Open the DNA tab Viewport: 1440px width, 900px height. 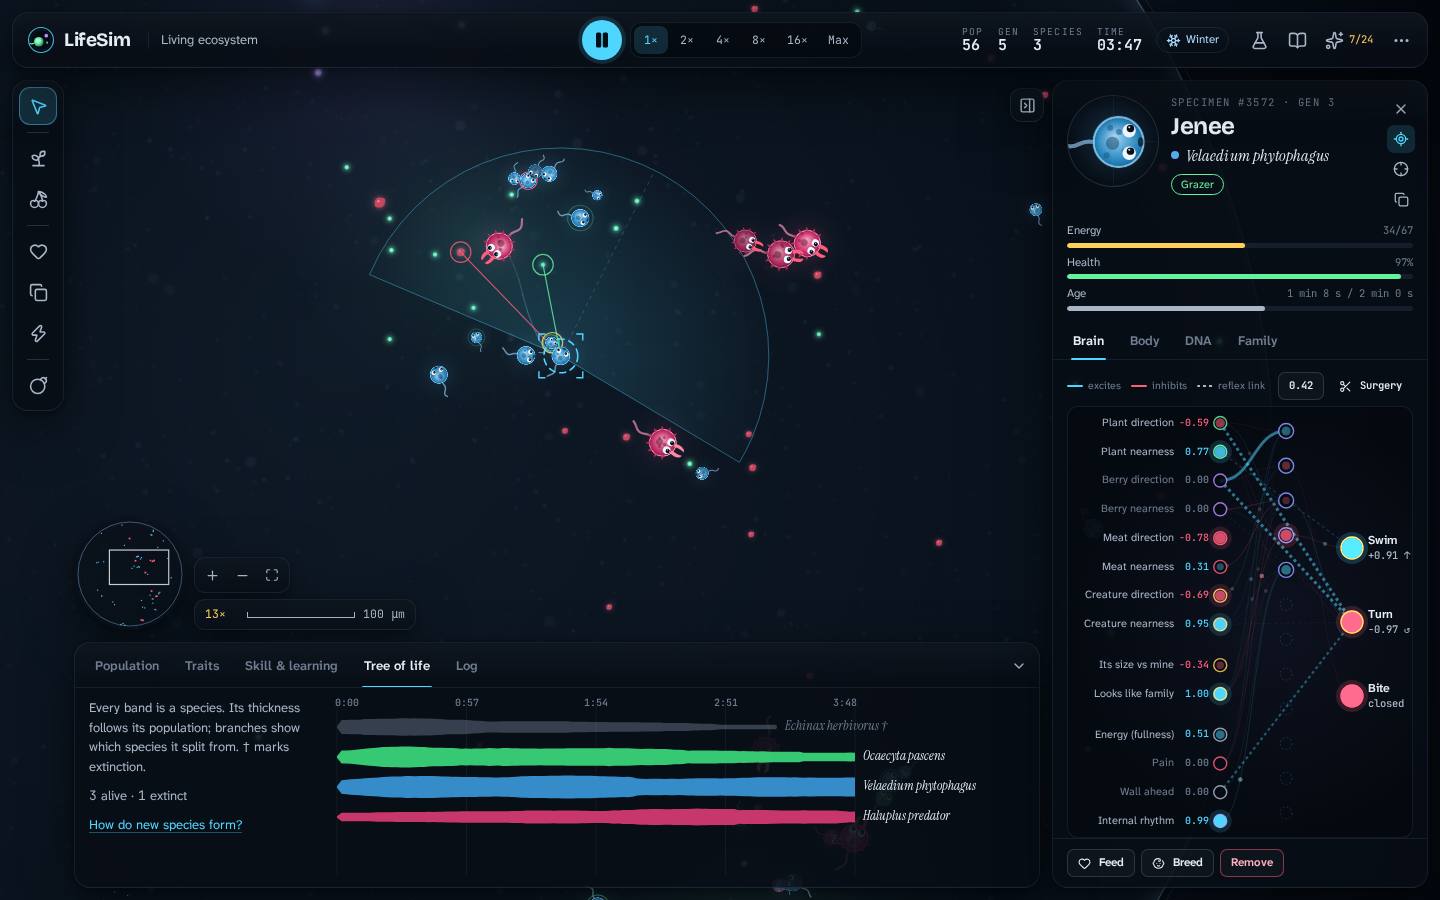[1198, 341]
